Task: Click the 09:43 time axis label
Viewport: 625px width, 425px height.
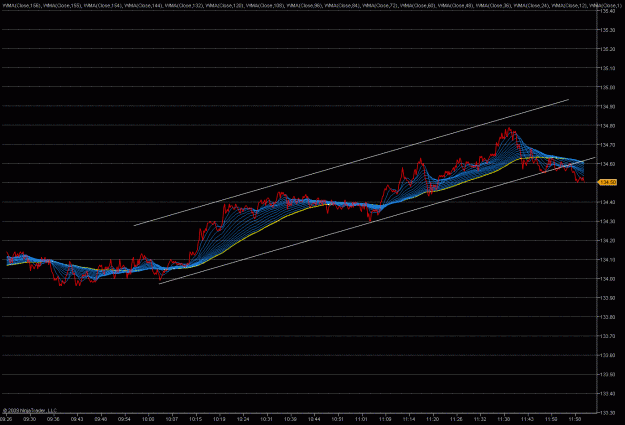Action: (x=77, y=419)
